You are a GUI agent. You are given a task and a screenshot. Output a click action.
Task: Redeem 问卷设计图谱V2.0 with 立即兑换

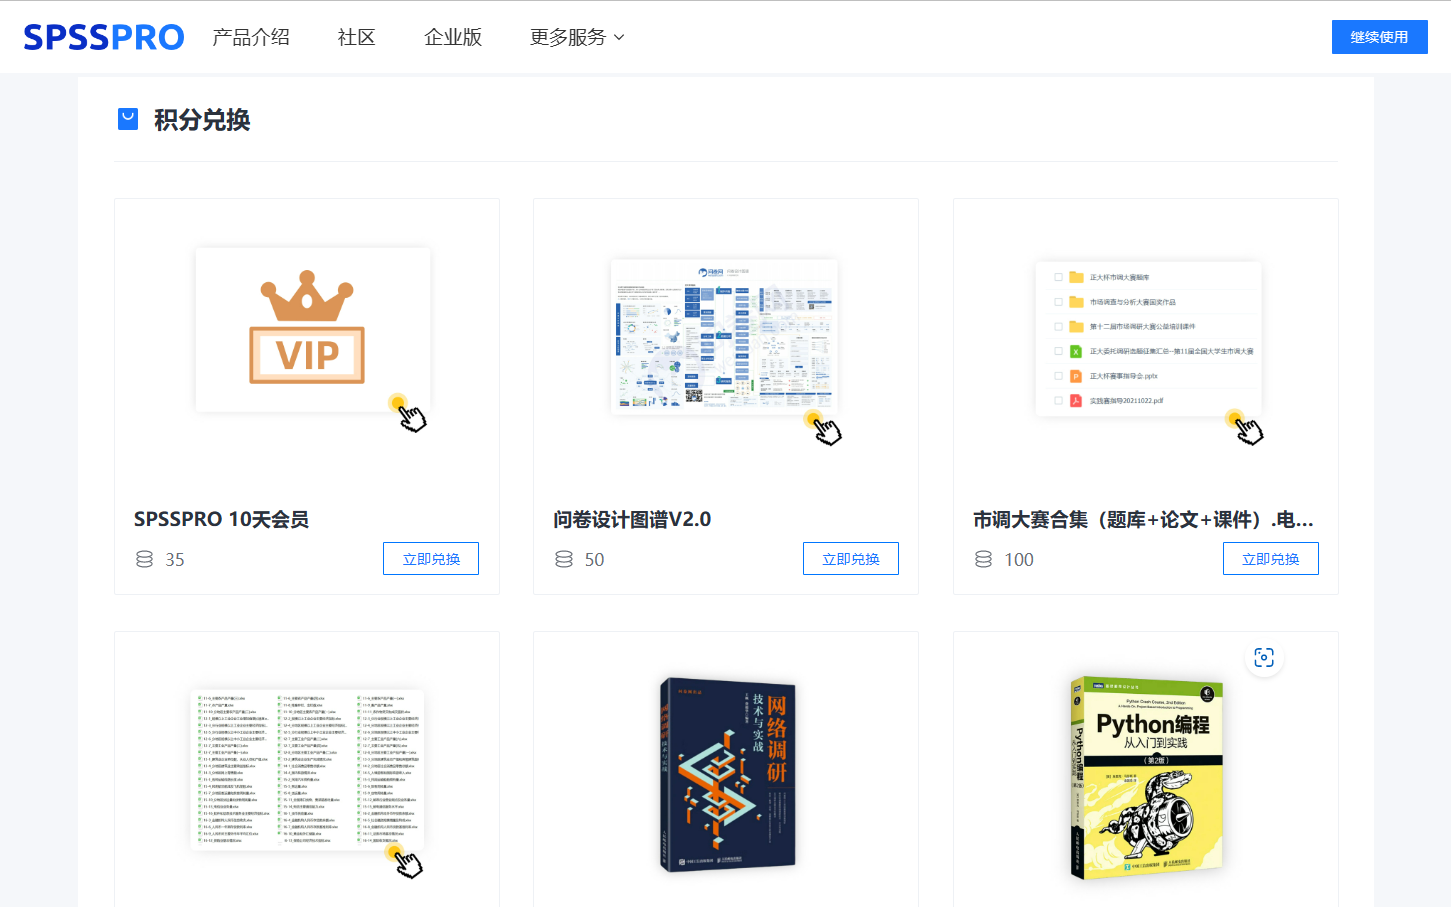(x=851, y=559)
